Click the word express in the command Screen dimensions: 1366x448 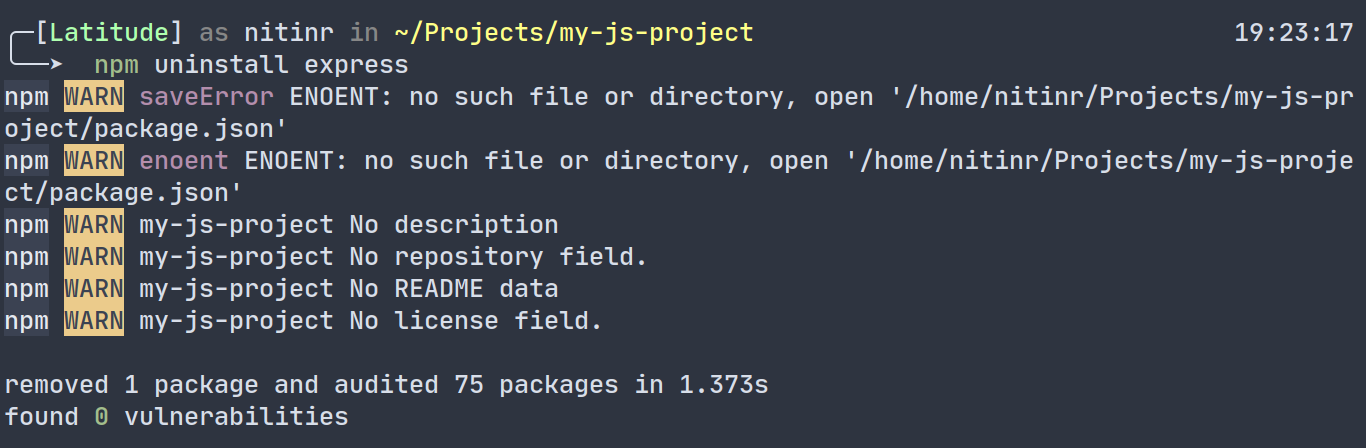364,65
